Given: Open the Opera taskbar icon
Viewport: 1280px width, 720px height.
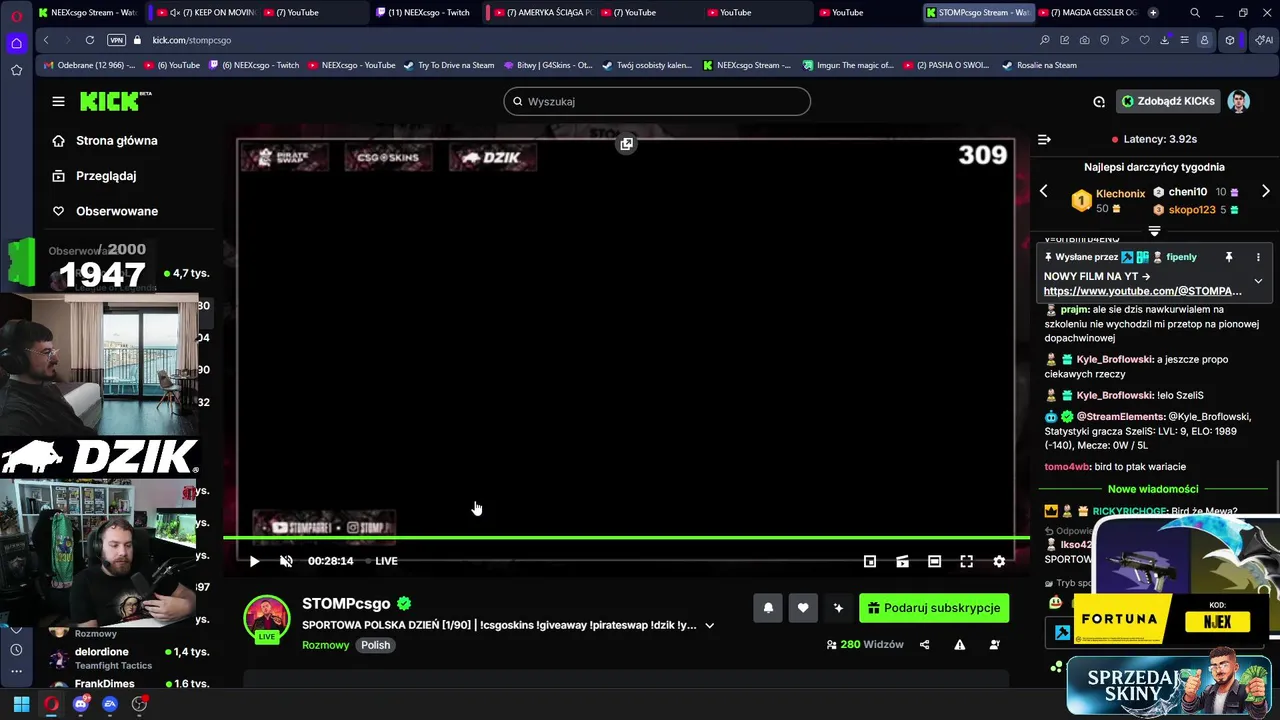Looking at the screenshot, I should tap(51, 704).
